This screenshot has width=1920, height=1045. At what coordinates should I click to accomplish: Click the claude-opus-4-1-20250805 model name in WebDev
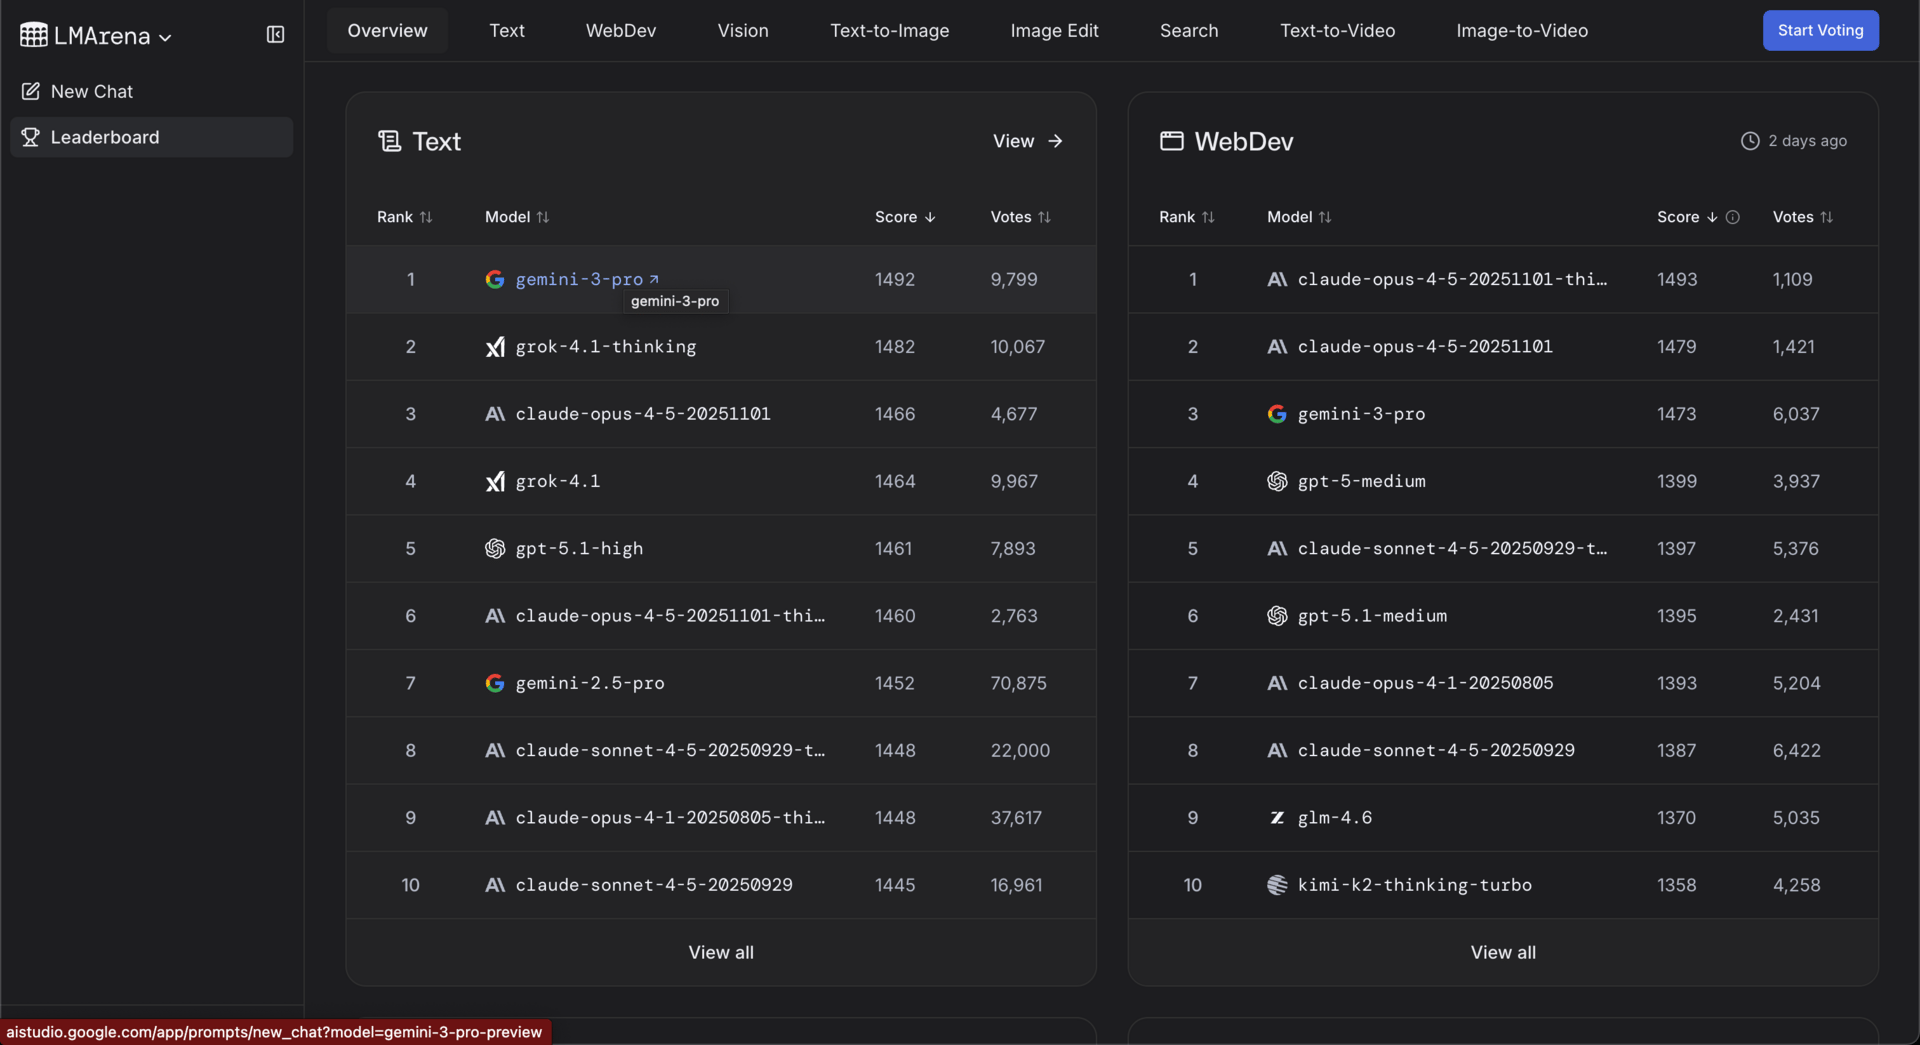(1426, 683)
